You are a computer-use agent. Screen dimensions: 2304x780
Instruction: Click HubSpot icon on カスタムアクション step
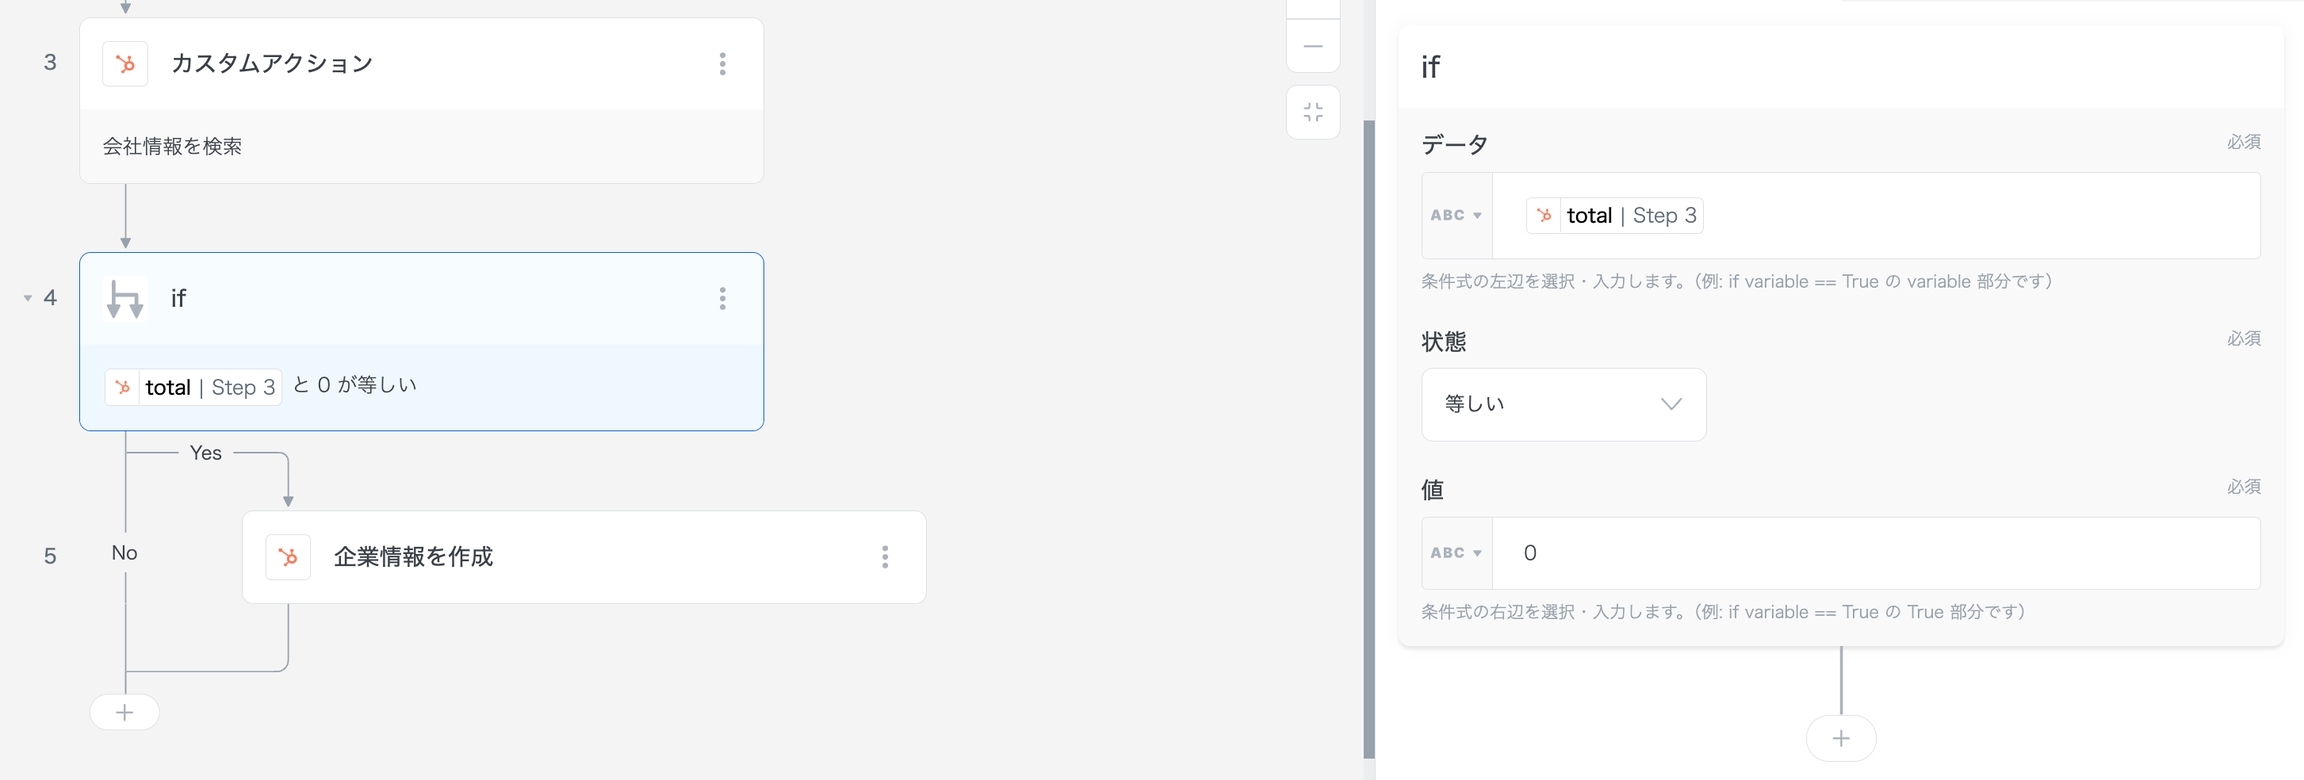pyautogui.click(x=125, y=64)
